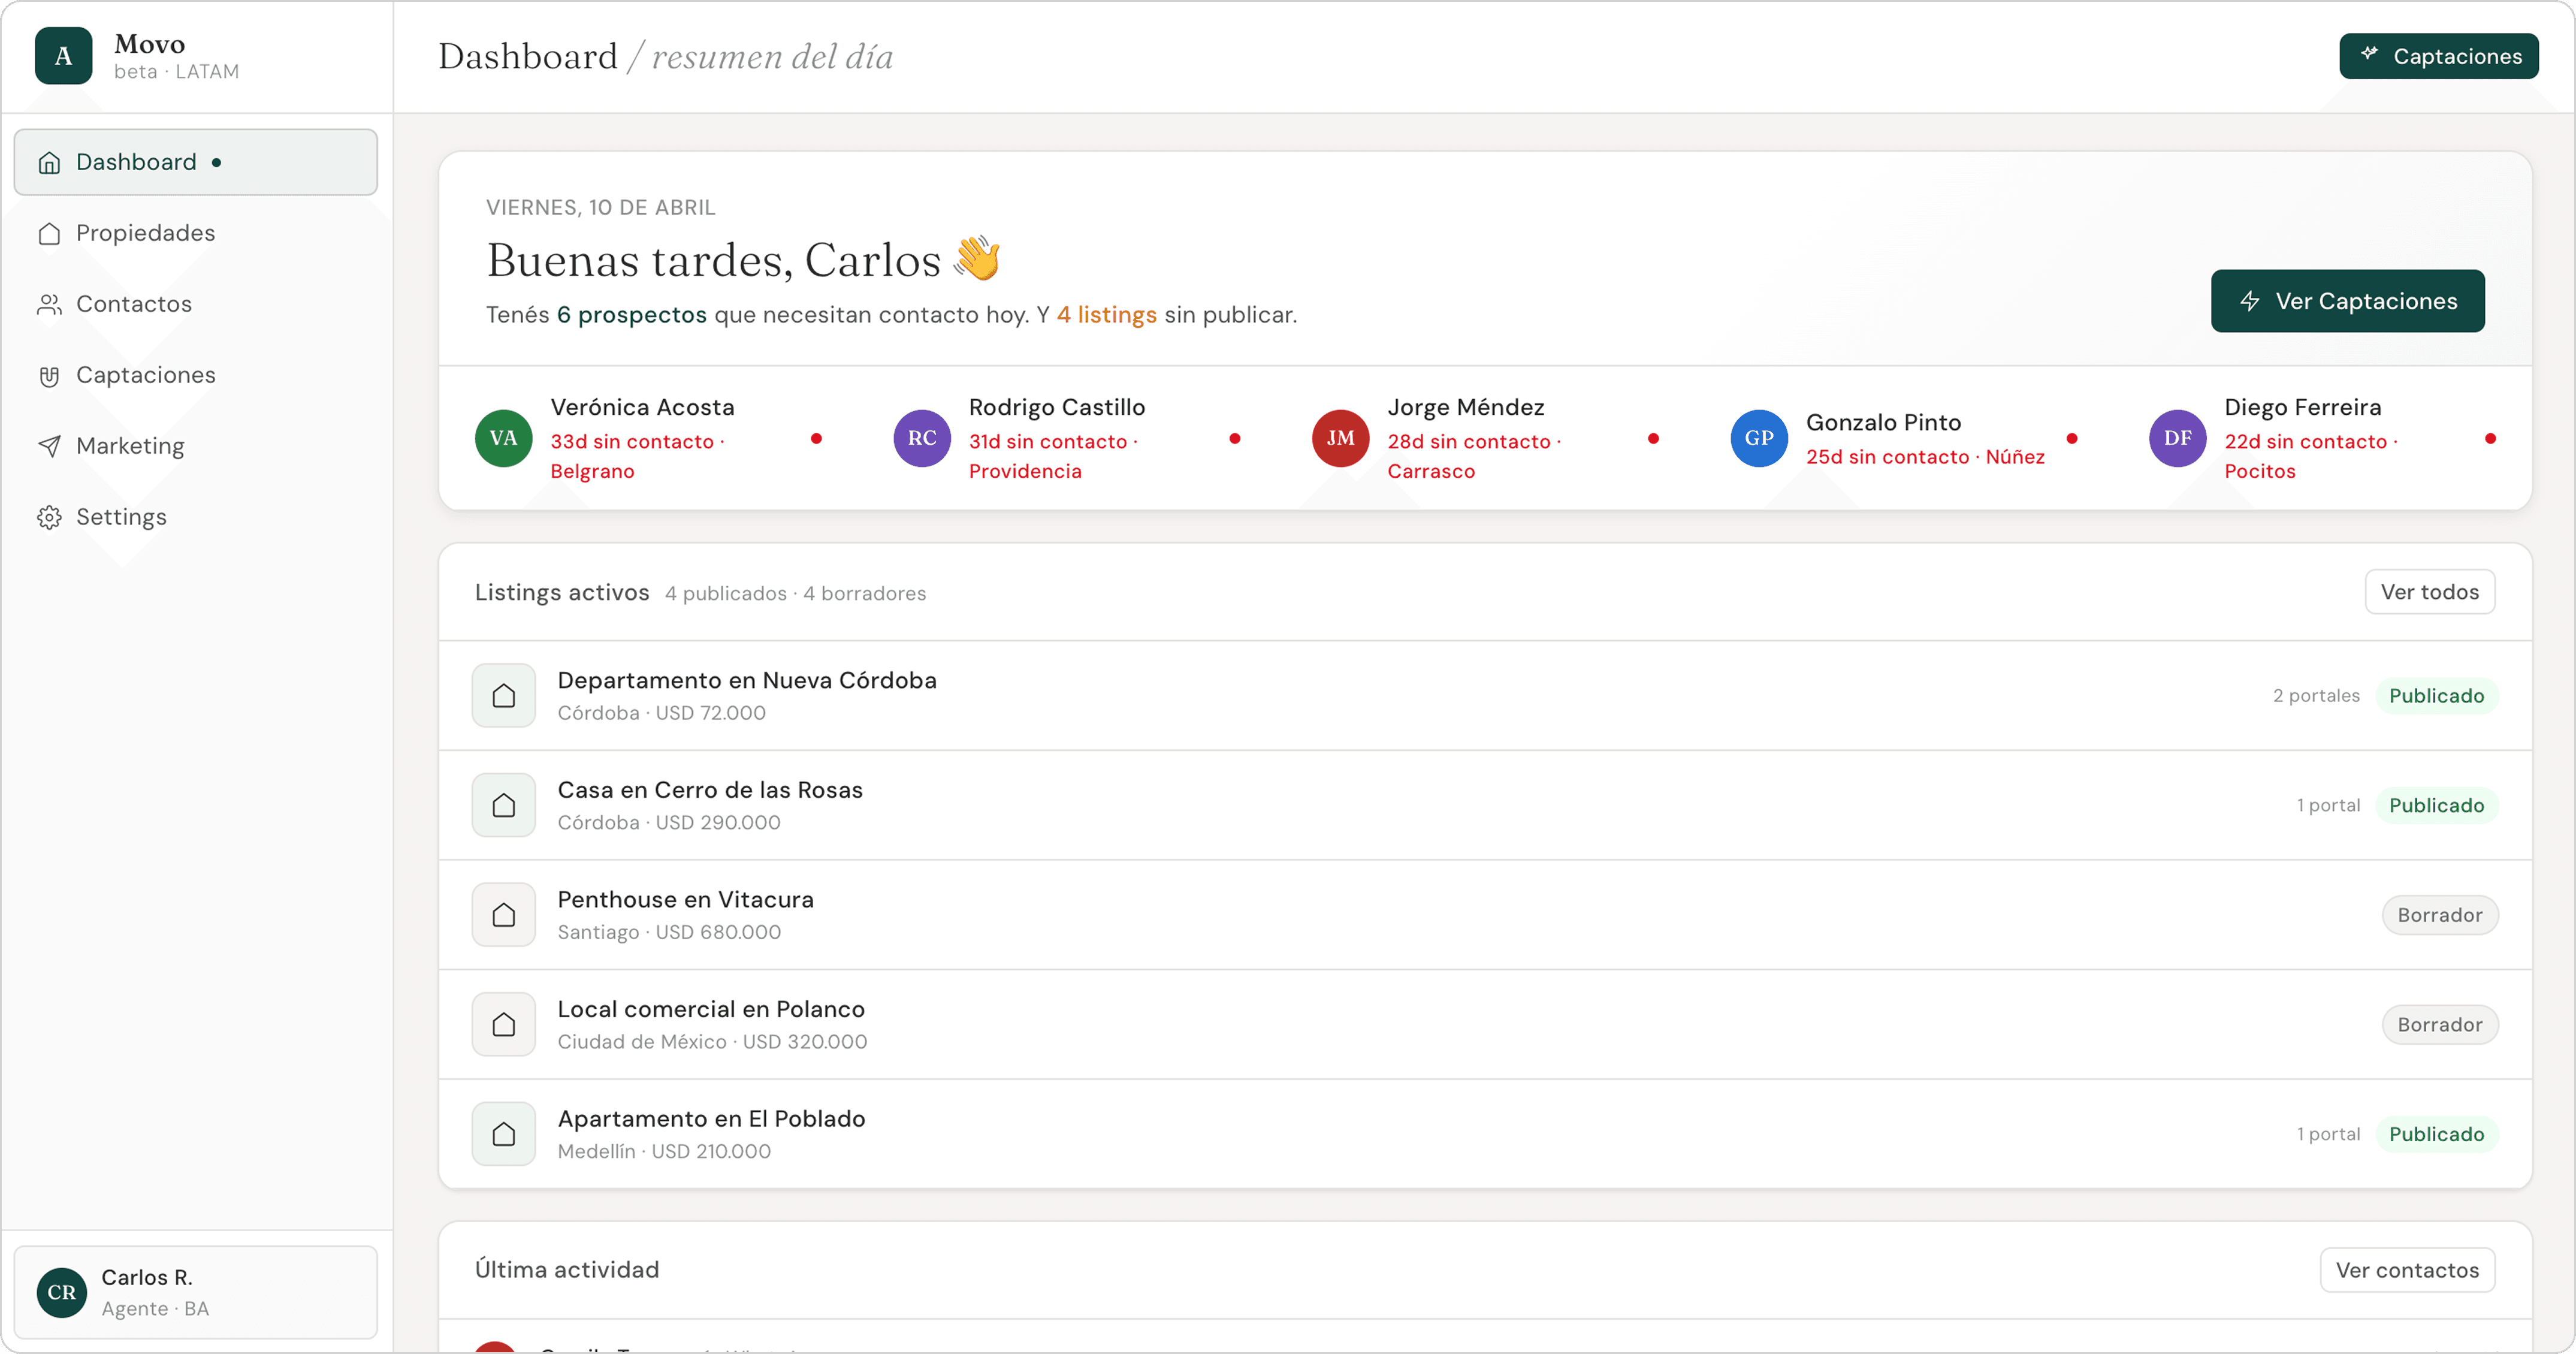
Task: Click the Movo logo icon
Action: (x=63, y=56)
